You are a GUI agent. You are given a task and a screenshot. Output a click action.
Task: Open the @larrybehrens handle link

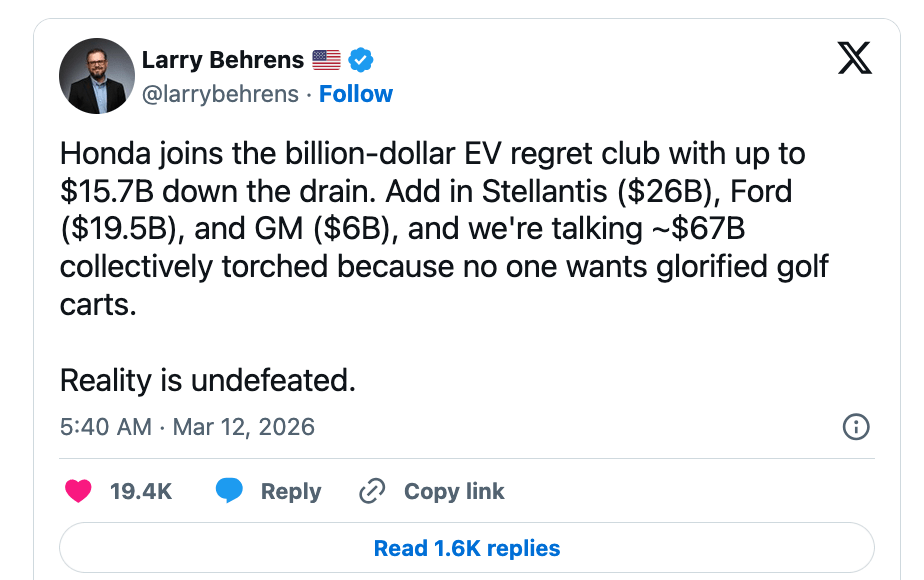click(x=220, y=94)
